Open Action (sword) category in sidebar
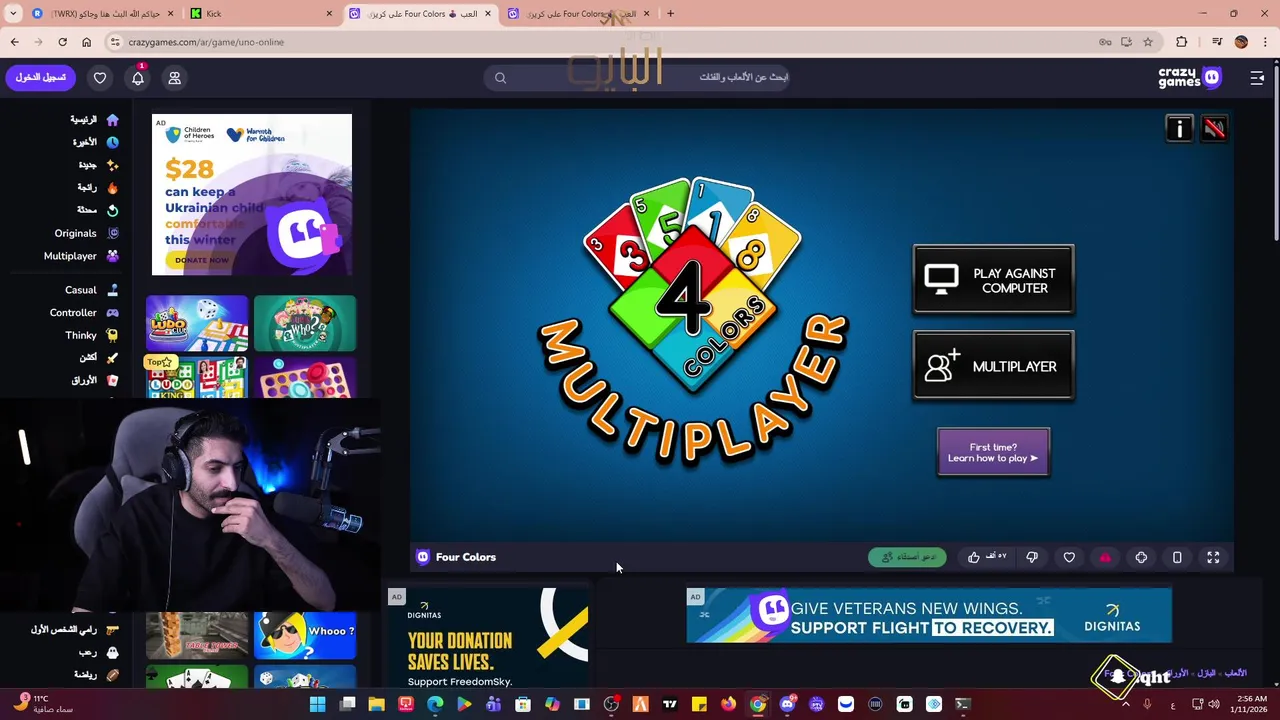Image resolution: width=1280 pixels, height=720 pixels. [x=99, y=357]
